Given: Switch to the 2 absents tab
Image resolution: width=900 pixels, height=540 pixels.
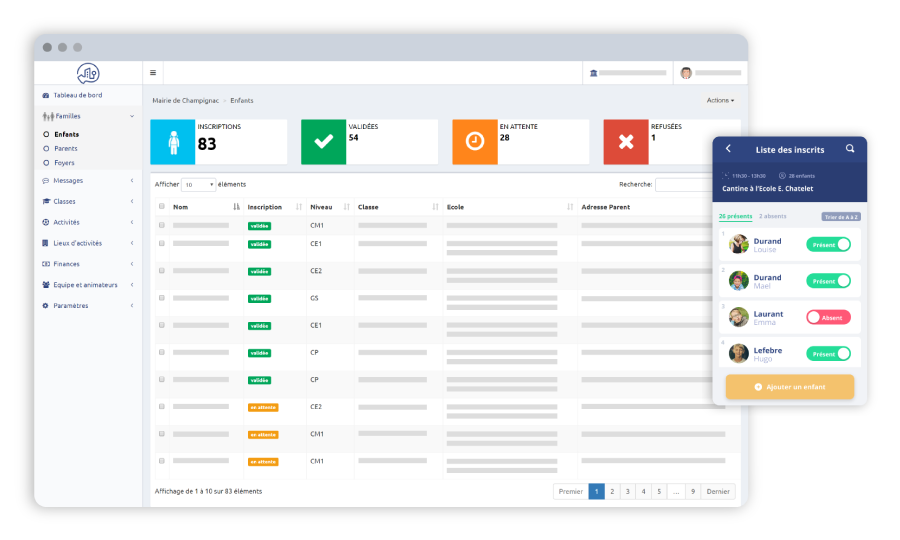Looking at the screenshot, I should (x=773, y=216).
